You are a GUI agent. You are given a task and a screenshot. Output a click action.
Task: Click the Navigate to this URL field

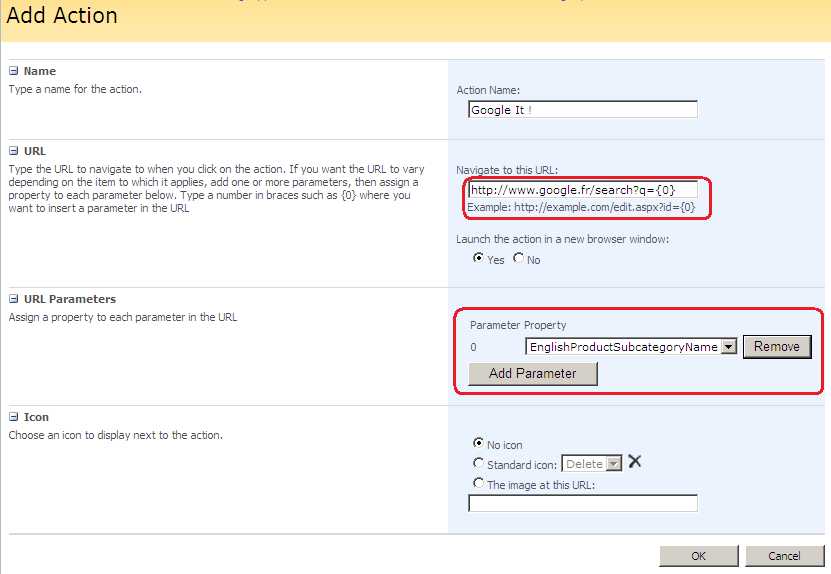(582, 190)
